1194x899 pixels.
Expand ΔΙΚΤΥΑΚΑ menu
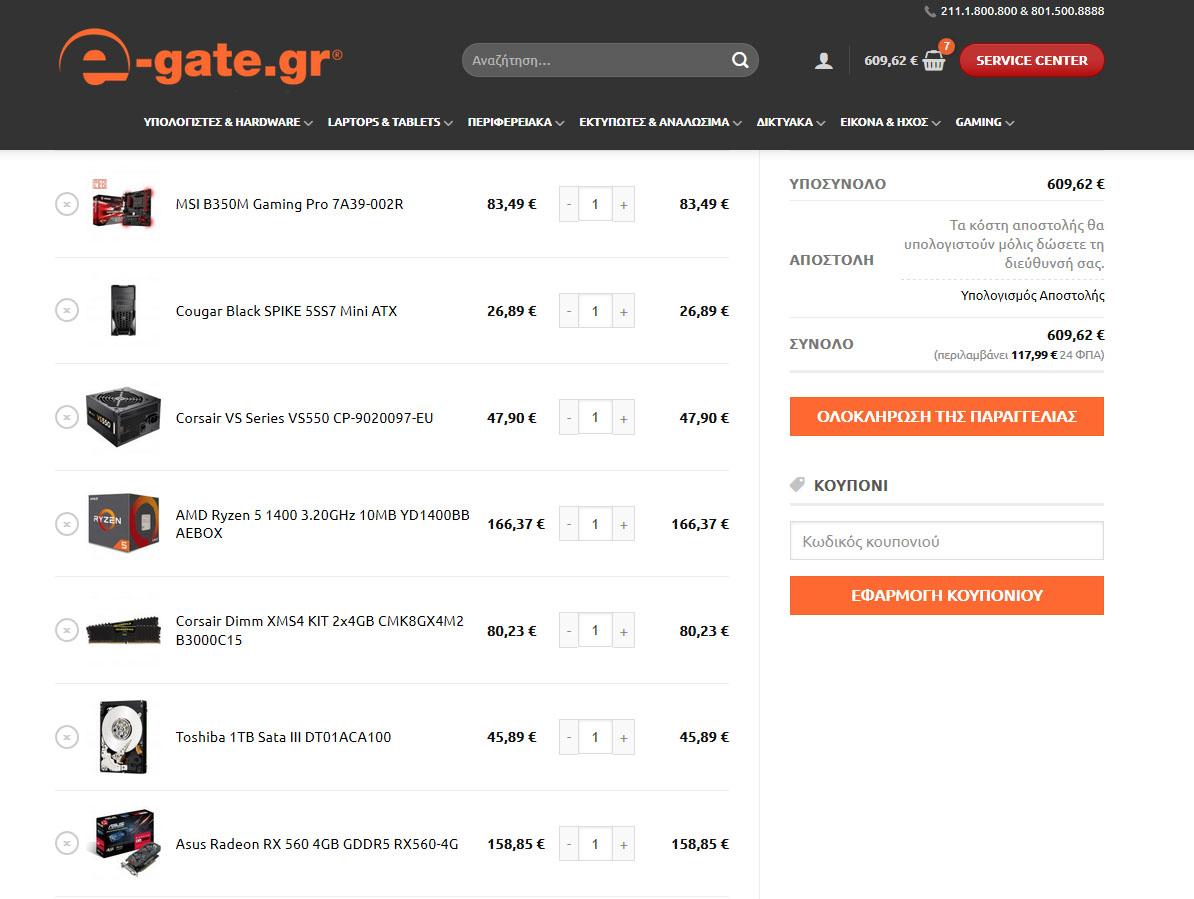790,122
